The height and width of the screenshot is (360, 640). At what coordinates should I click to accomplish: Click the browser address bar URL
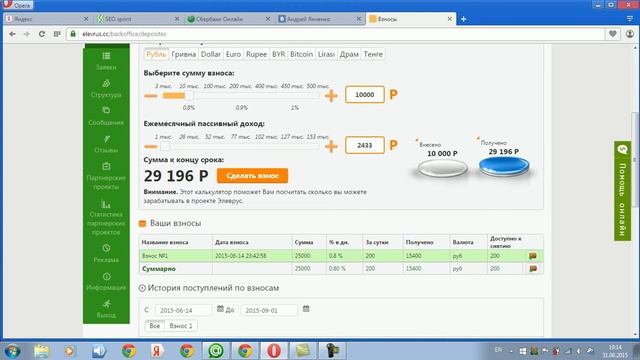(124, 34)
